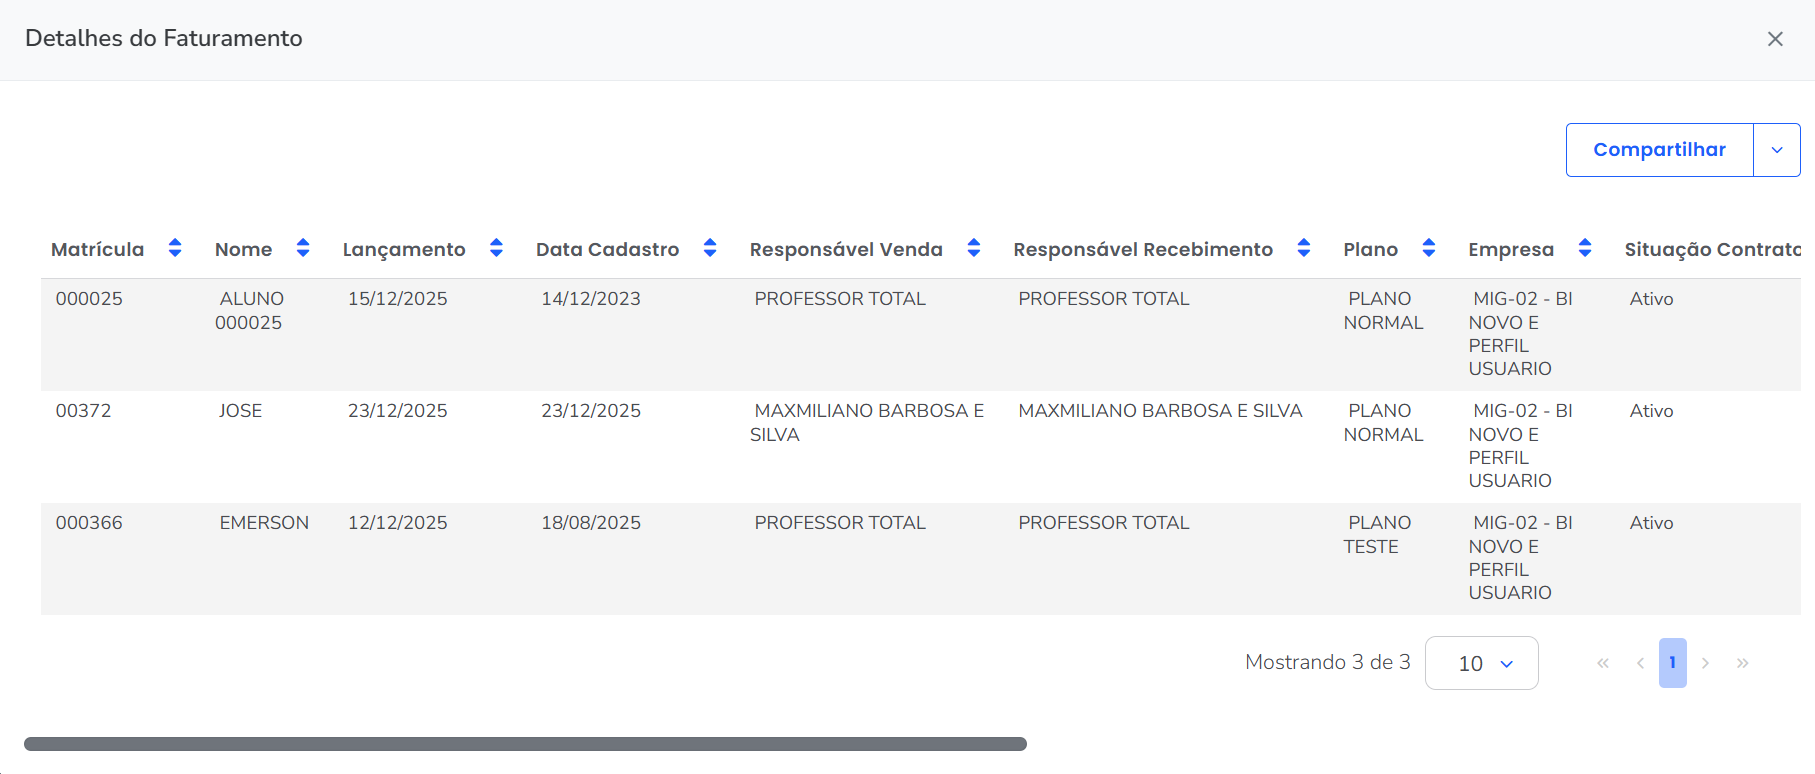Sort by Lançamento date icon
Image resolution: width=1815 pixels, height=774 pixels.
click(496, 248)
